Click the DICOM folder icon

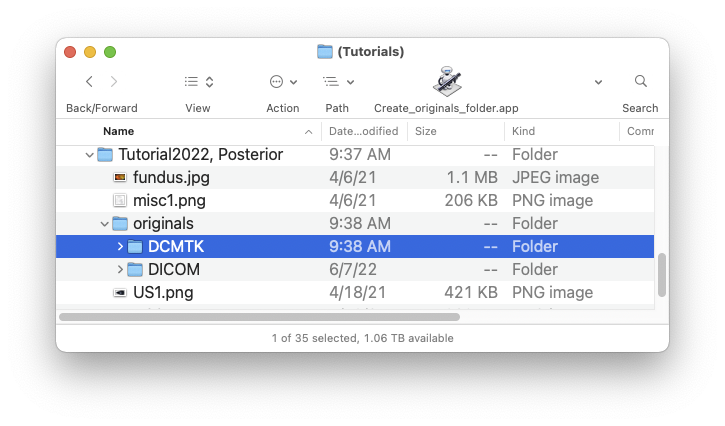click(x=135, y=269)
